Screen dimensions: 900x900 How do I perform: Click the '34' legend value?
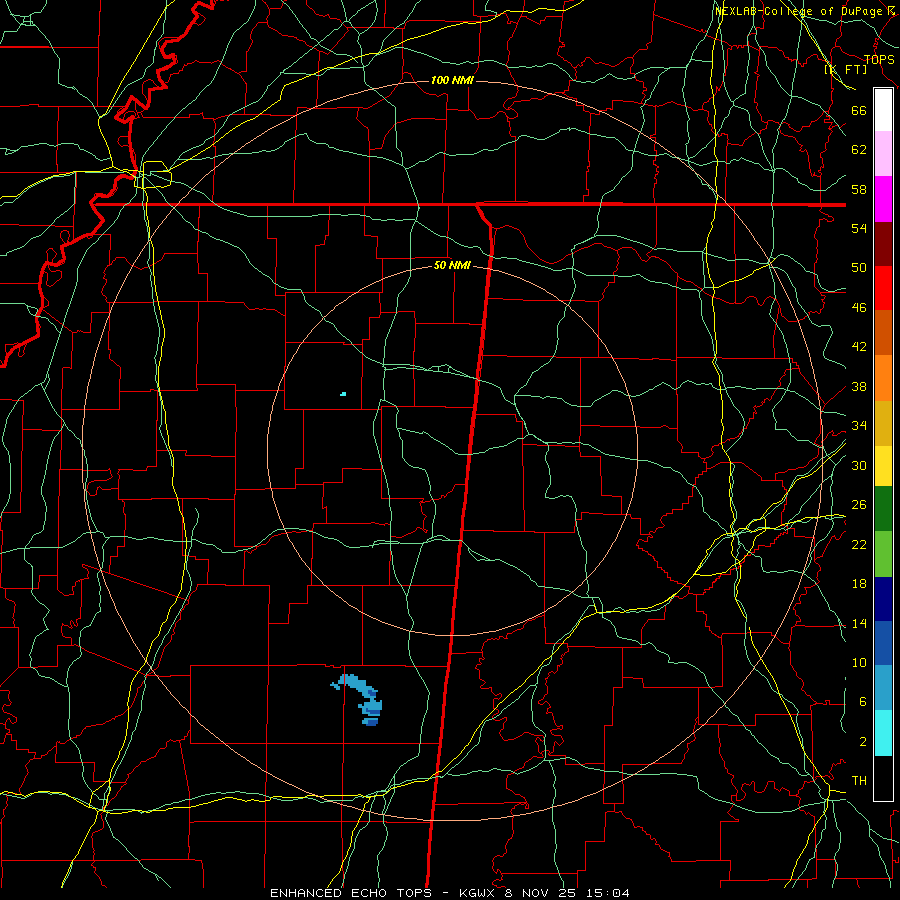pos(859,426)
